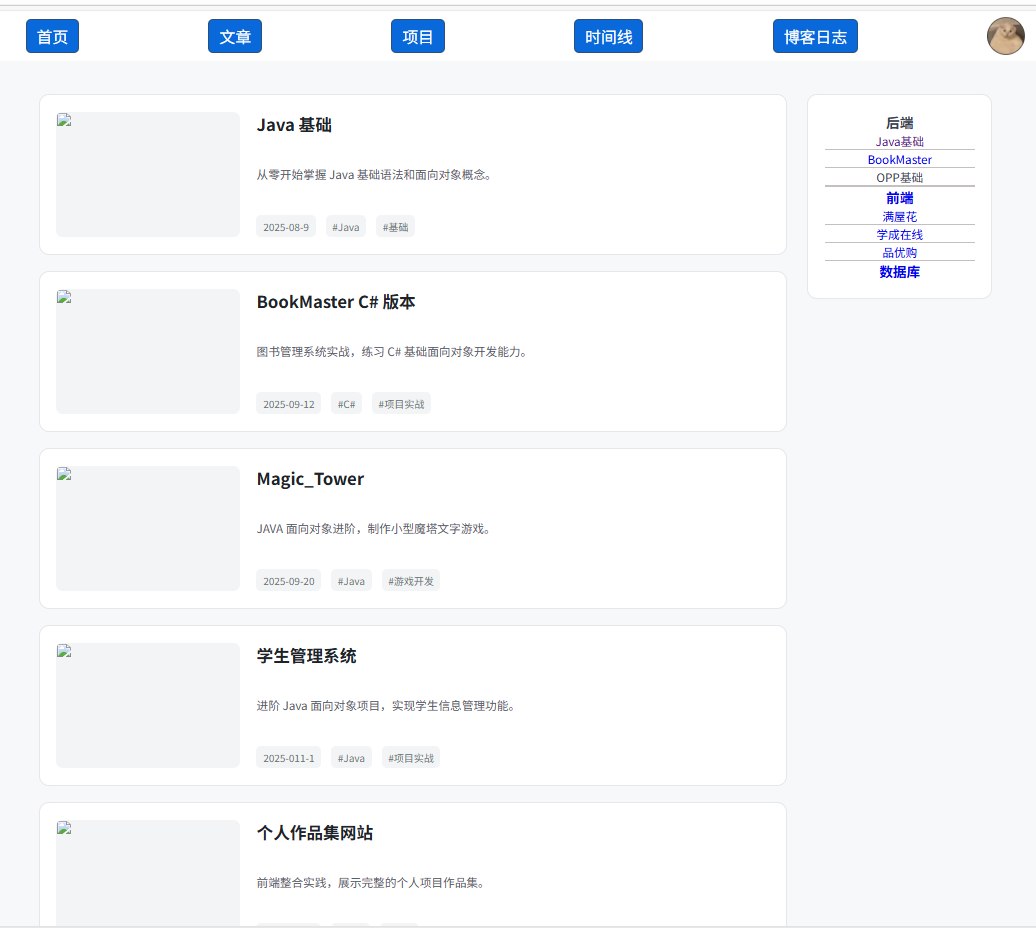This screenshot has width=1036, height=928.
Task: Collapse the 后端 category heading
Action: 899,123
